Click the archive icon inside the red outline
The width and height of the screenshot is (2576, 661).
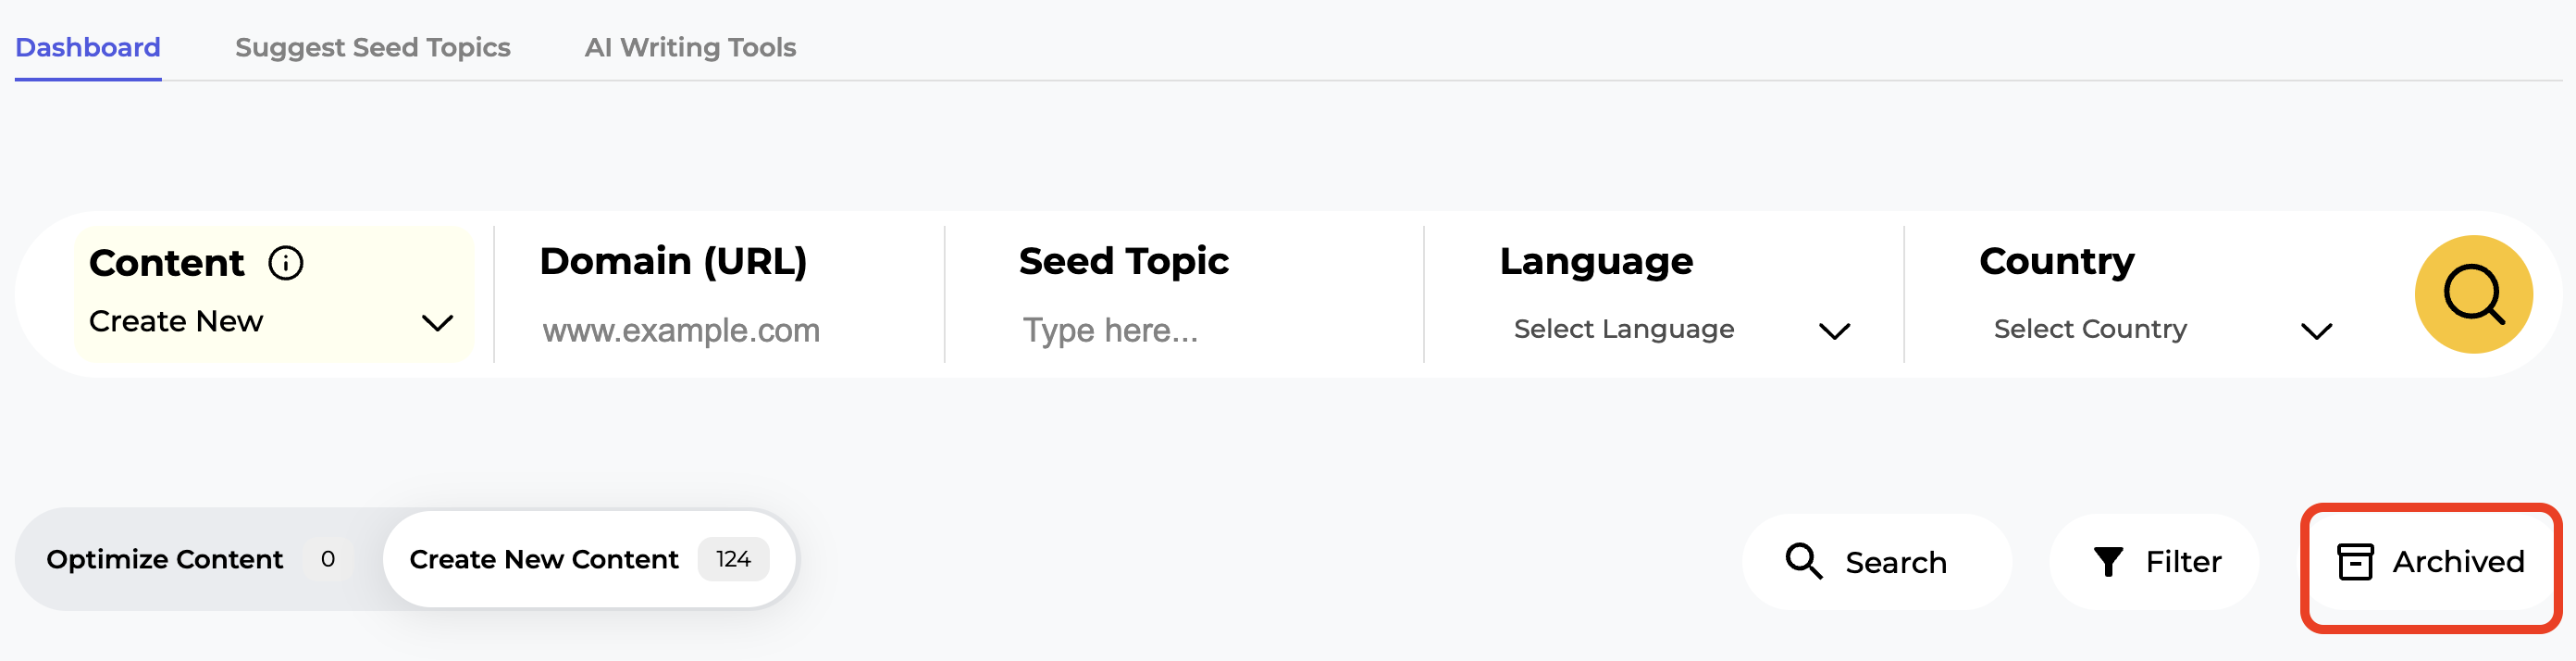coord(2357,561)
